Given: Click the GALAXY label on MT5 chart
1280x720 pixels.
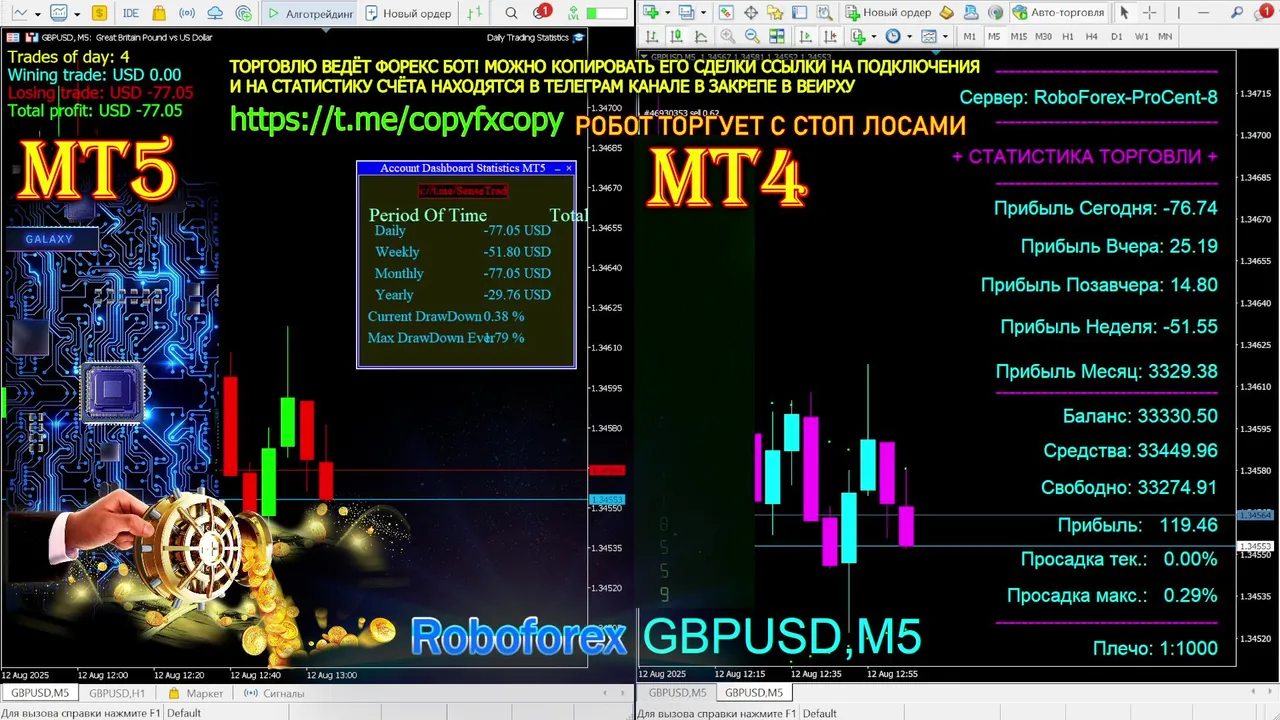Looking at the screenshot, I should tap(49, 239).
